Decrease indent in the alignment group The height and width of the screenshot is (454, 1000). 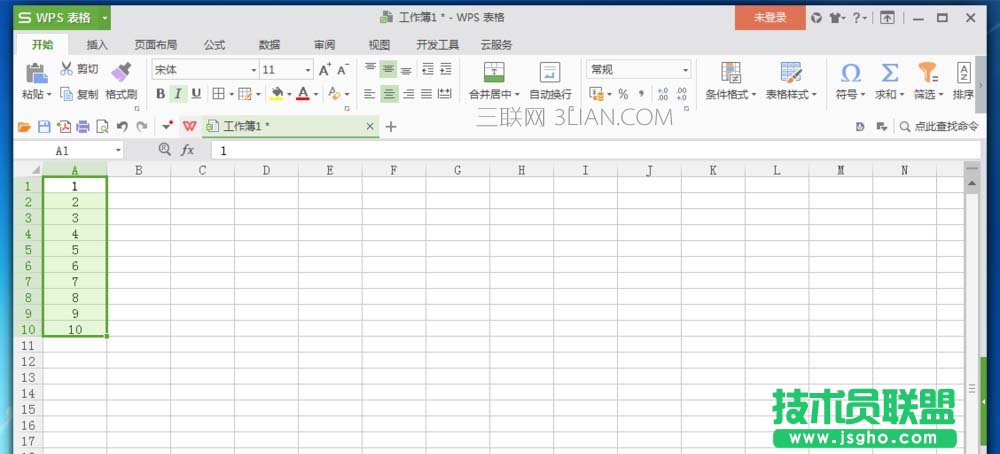pos(427,69)
